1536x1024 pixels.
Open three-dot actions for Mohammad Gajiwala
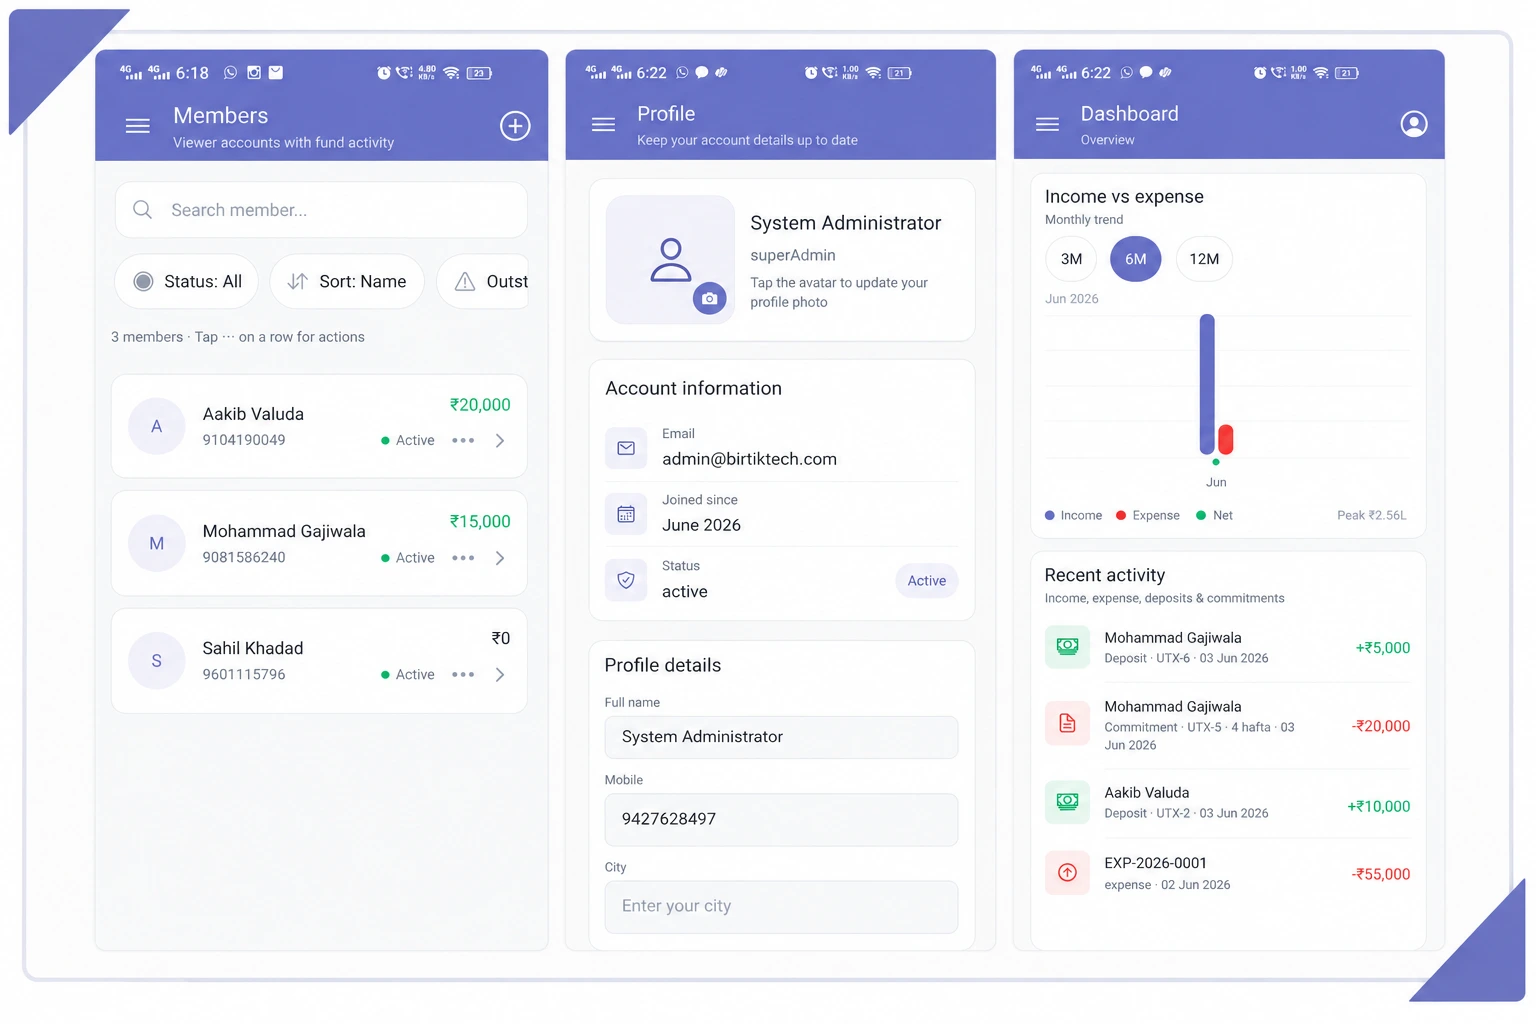pos(463,558)
